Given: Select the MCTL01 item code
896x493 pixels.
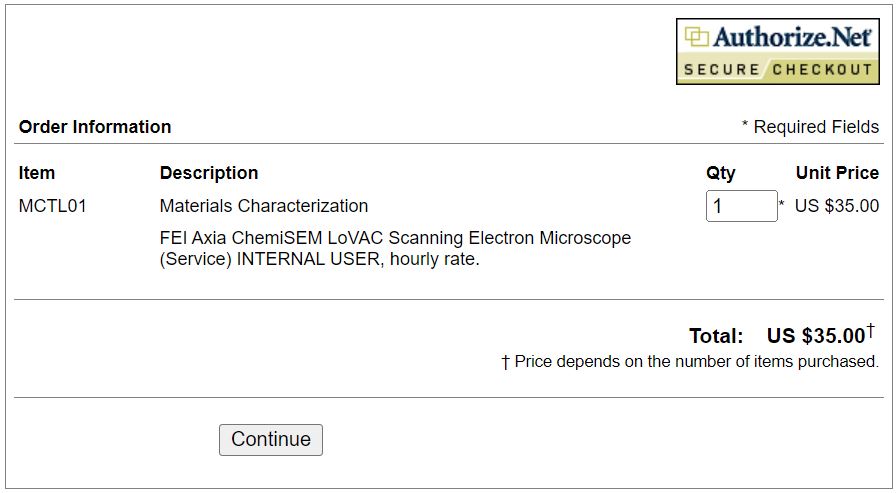Looking at the screenshot, I should 53,206.
